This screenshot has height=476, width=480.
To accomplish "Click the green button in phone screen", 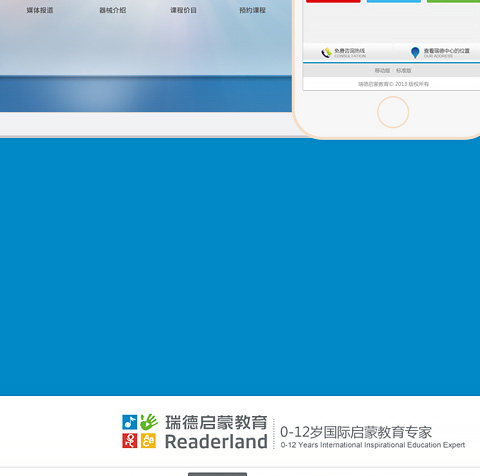I will [453, 1].
